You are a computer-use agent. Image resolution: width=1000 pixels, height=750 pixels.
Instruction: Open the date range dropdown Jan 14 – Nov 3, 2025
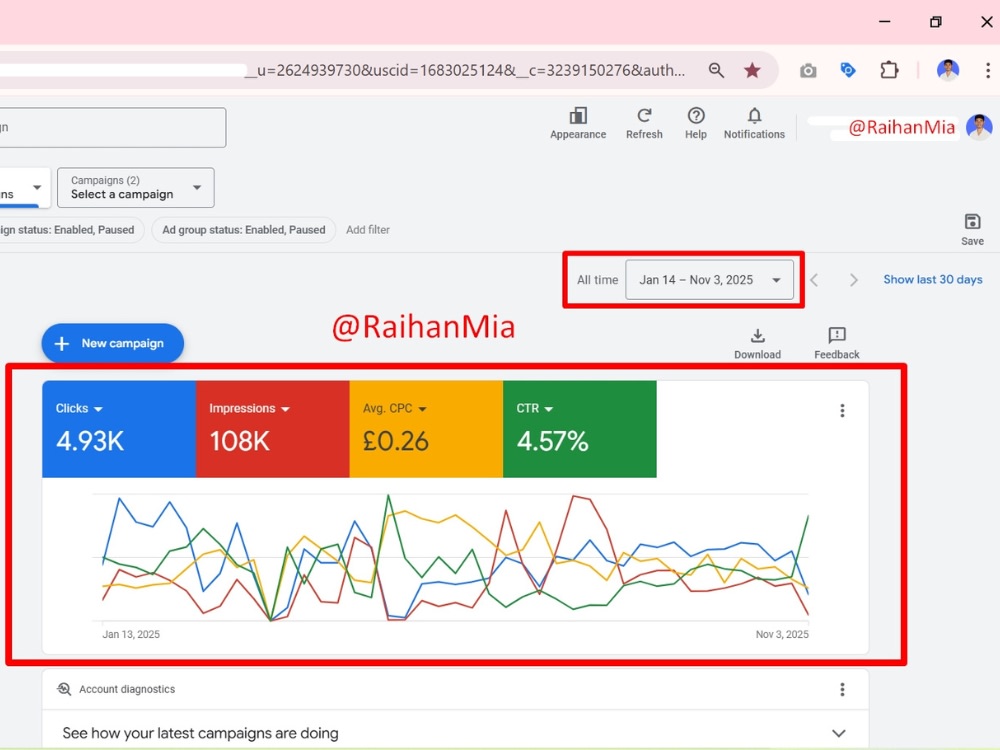point(709,280)
